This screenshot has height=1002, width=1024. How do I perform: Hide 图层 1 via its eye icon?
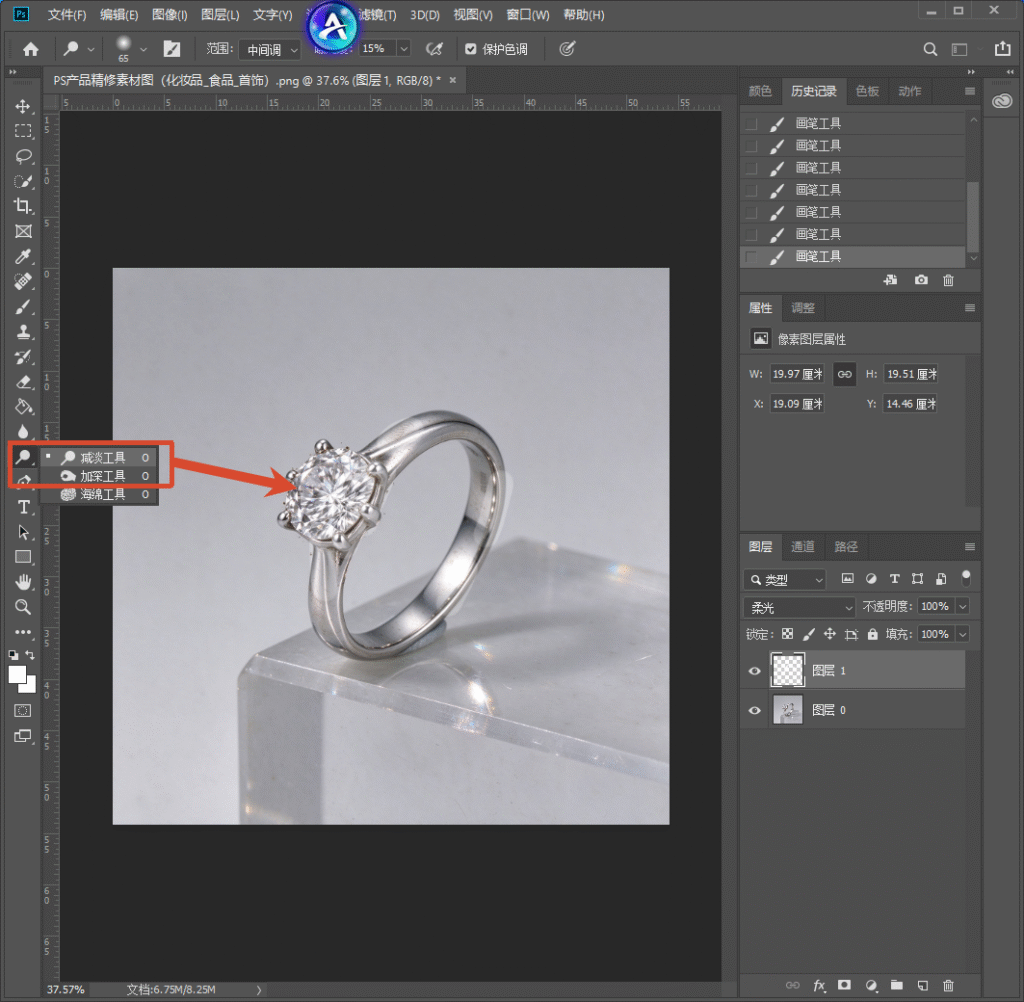(x=754, y=671)
